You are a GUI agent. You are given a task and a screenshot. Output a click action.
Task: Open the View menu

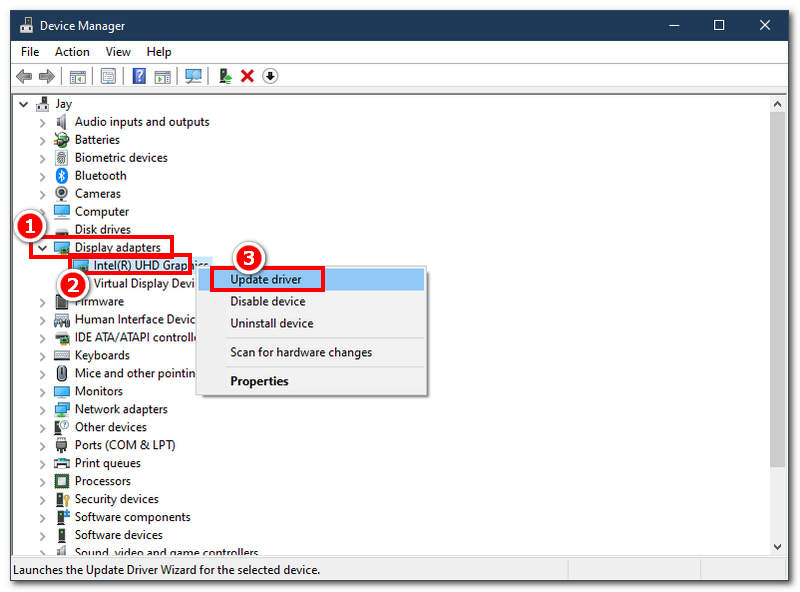[x=118, y=51]
